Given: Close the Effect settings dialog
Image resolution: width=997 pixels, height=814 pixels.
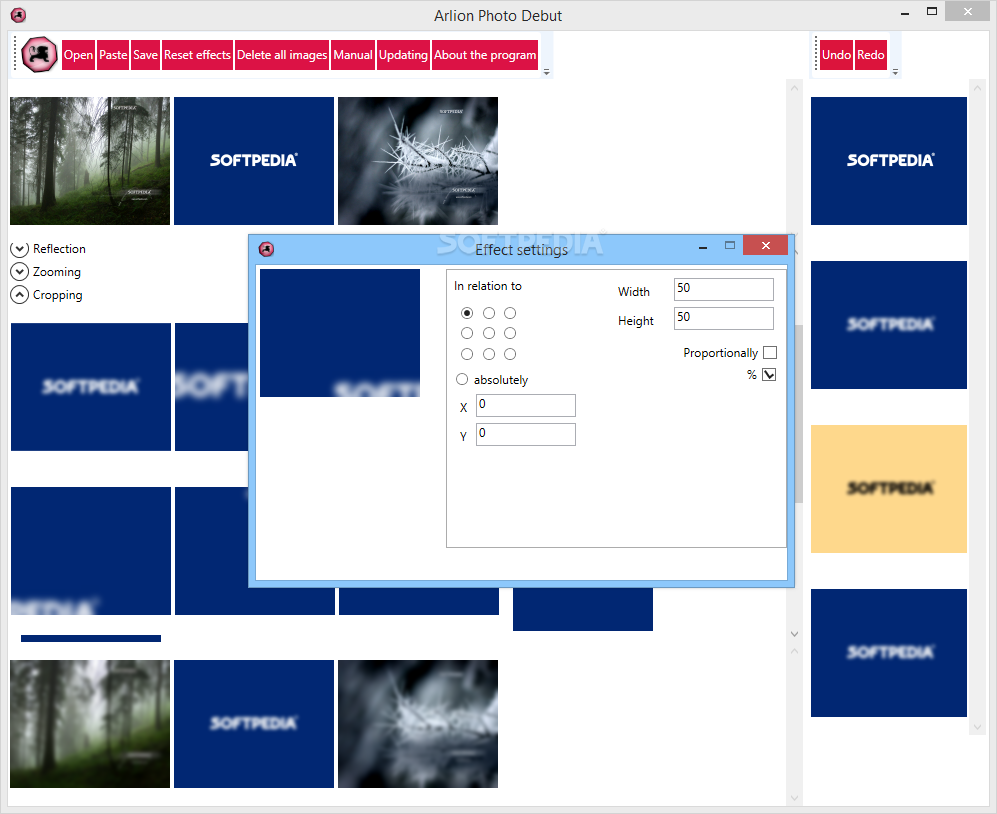Looking at the screenshot, I should 766,245.
